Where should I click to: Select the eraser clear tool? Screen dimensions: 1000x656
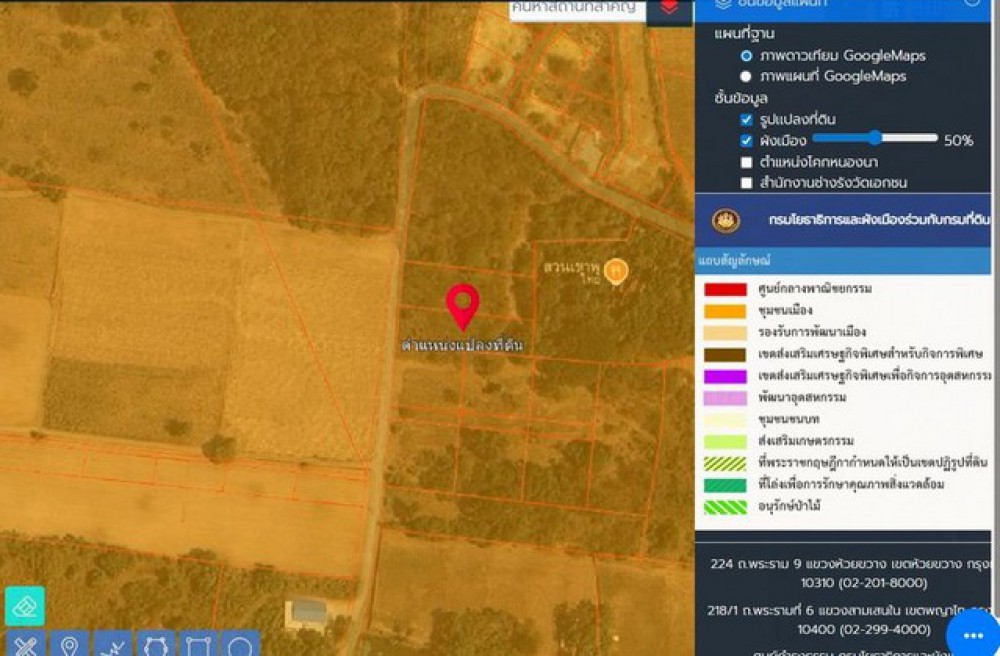24,606
